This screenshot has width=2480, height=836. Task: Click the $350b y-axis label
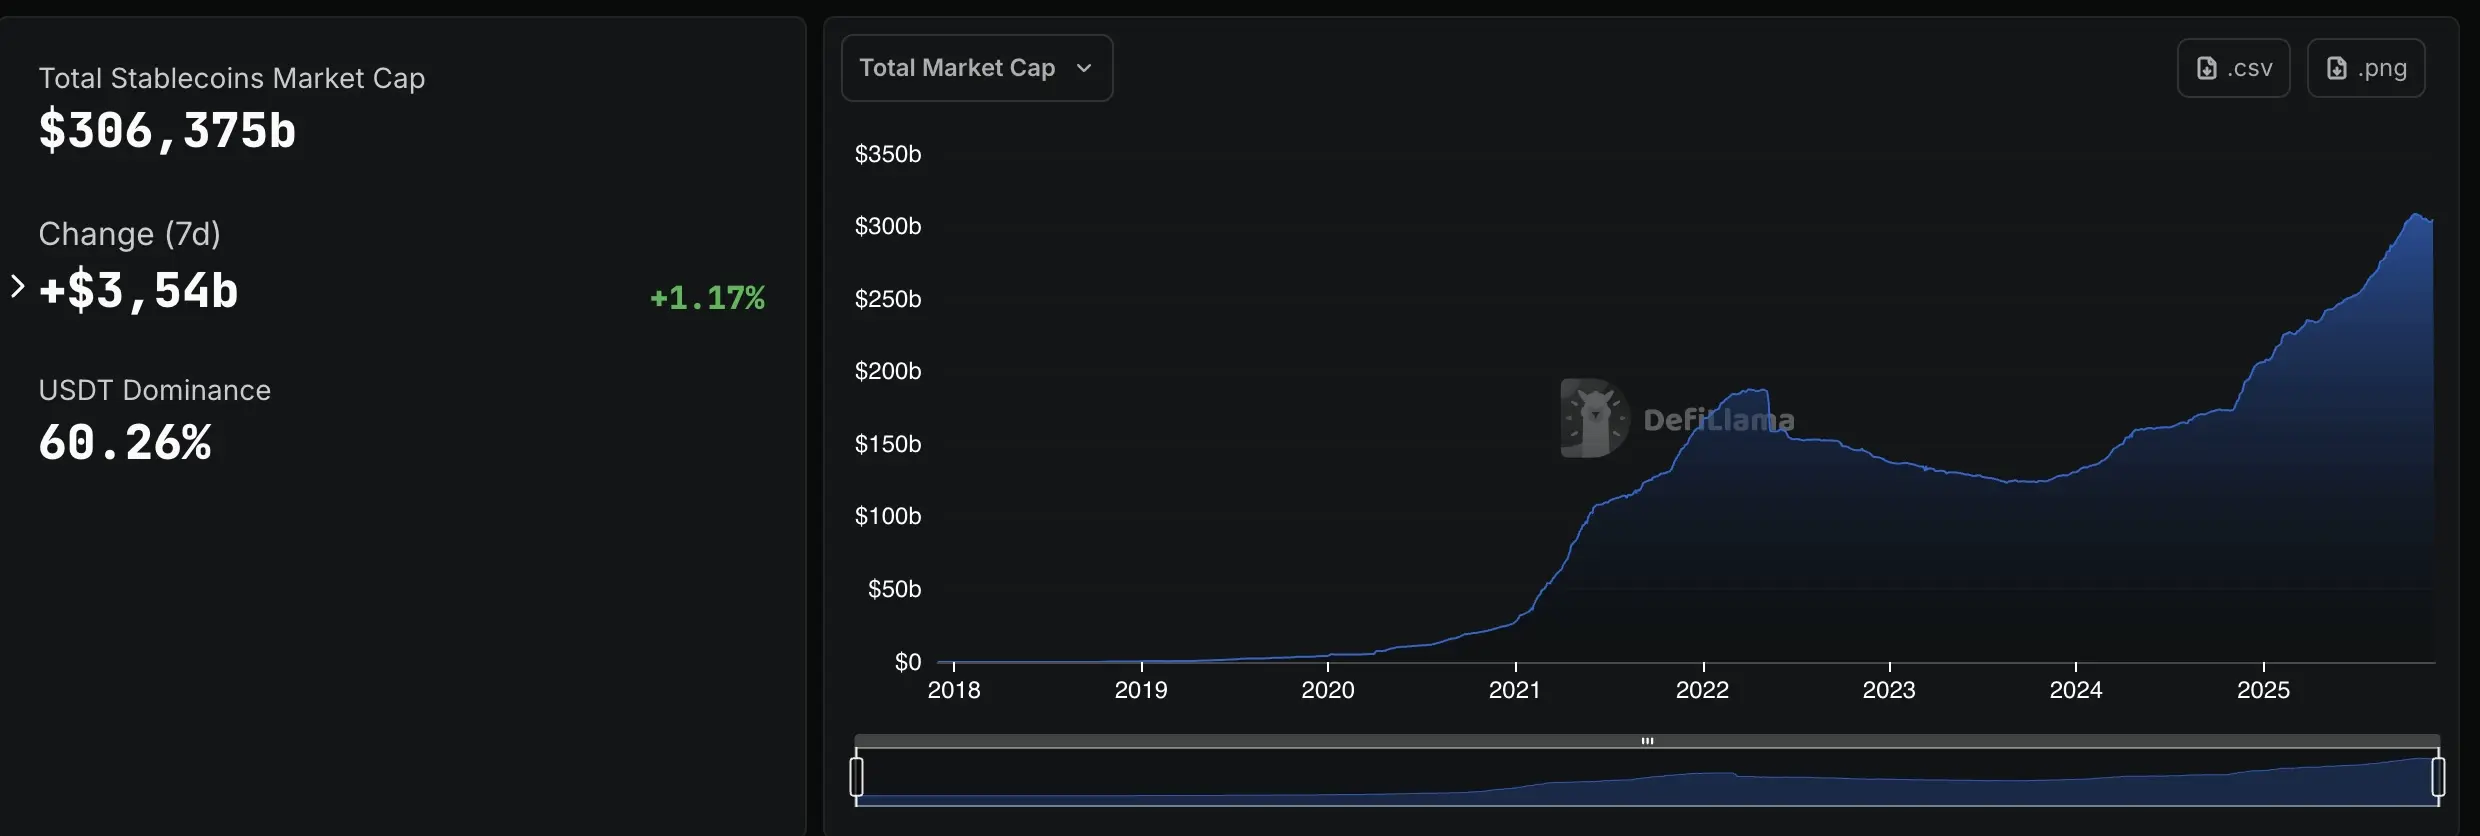887,154
